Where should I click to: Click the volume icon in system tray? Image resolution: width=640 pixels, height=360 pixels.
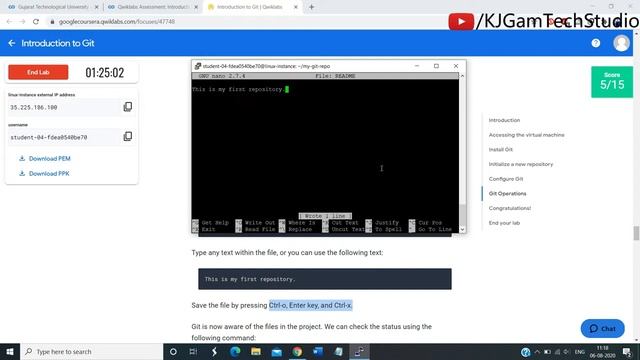pyautogui.click(x=566, y=351)
